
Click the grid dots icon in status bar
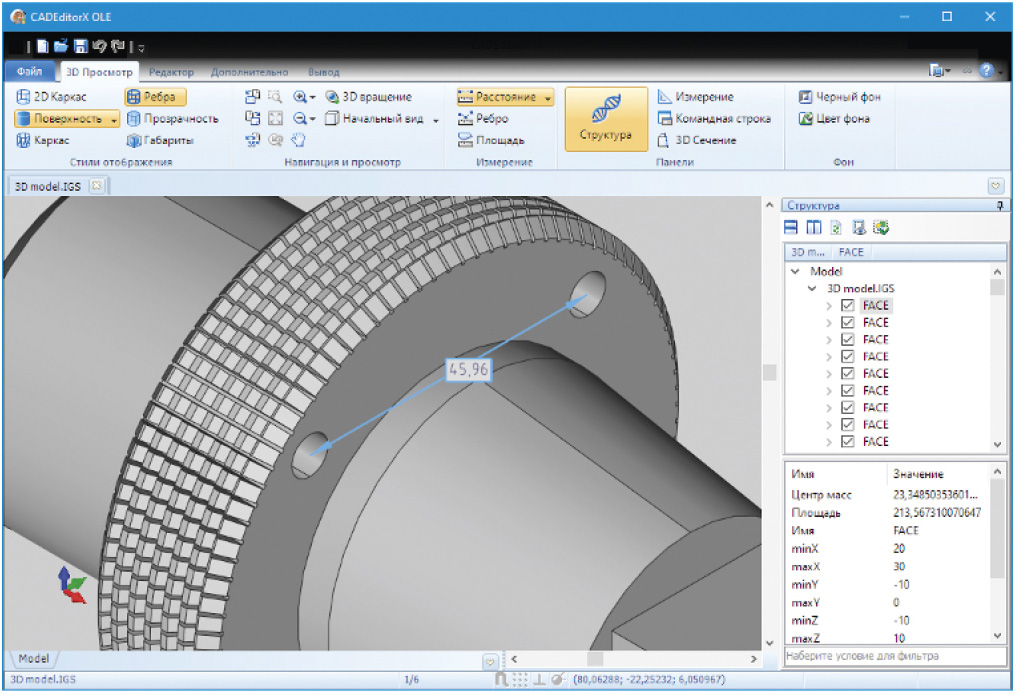point(520,679)
